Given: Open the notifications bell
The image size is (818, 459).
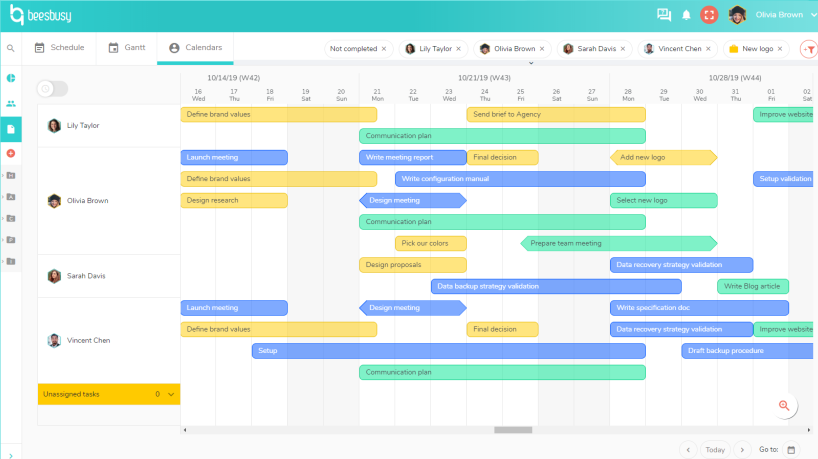Looking at the screenshot, I should coord(686,15).
